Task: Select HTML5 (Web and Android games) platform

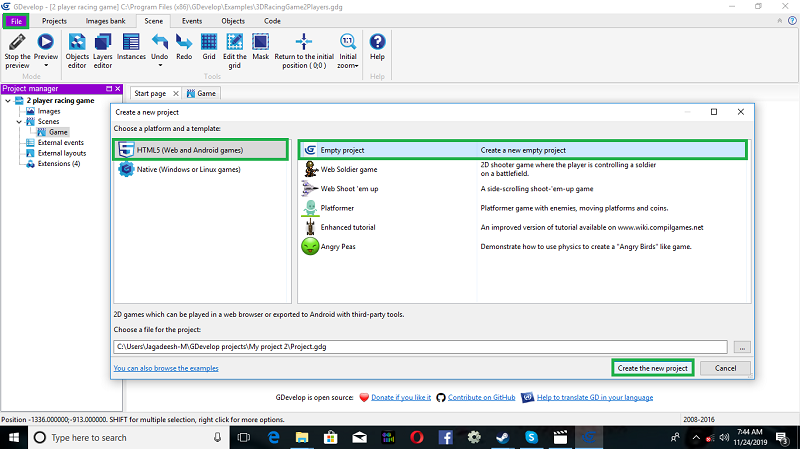Action: click(x=201, y=150)
